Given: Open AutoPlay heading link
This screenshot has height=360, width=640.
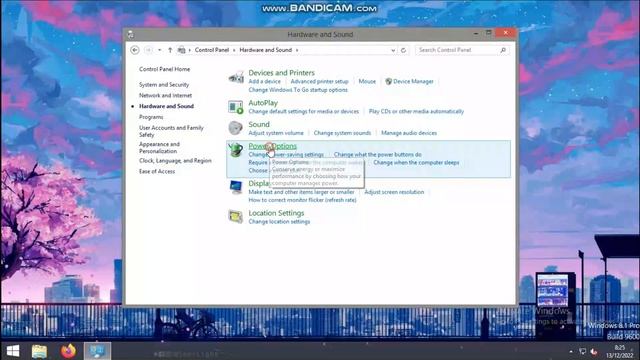Looking at the screenshot, I should tap(263, 103).
